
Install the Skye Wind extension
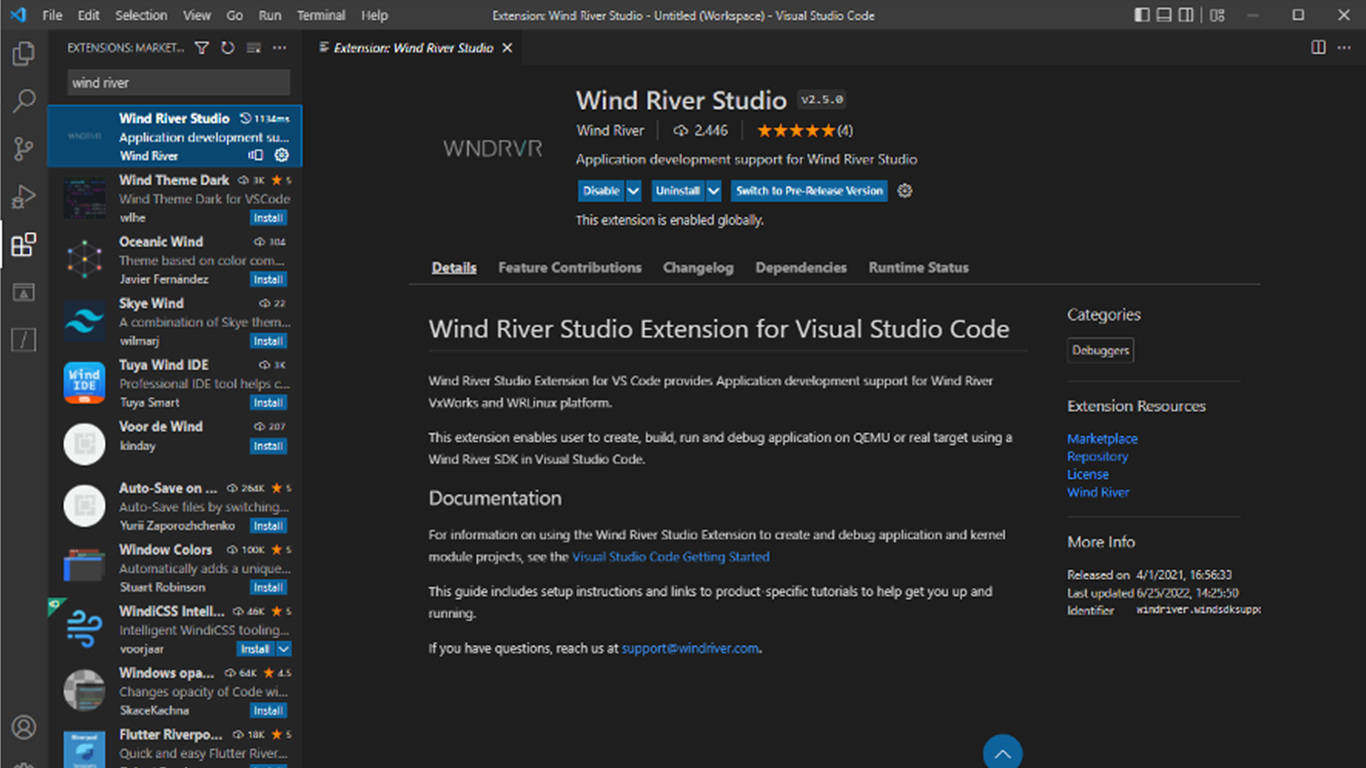pos(268,341)
